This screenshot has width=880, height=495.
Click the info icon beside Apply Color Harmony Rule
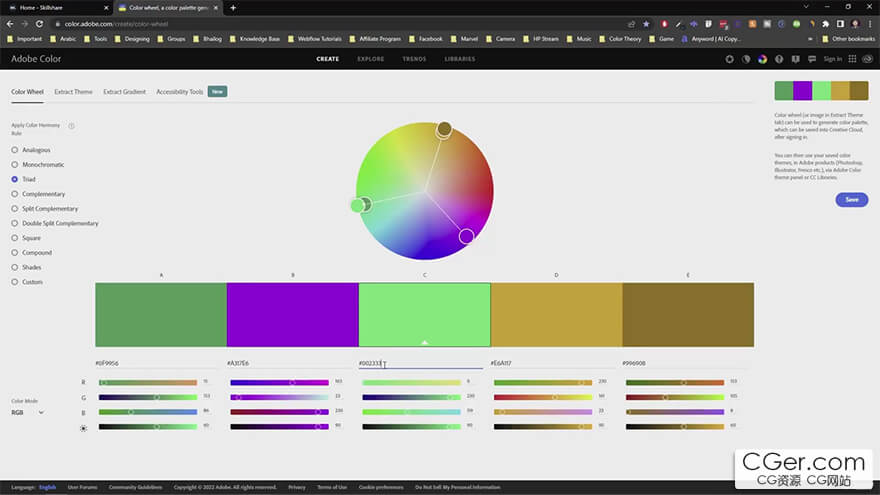pos(71,126)
